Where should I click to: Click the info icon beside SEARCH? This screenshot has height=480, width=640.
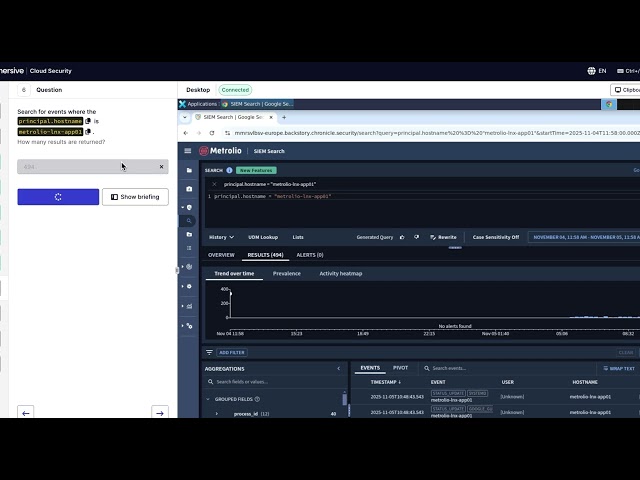(229, 170)
